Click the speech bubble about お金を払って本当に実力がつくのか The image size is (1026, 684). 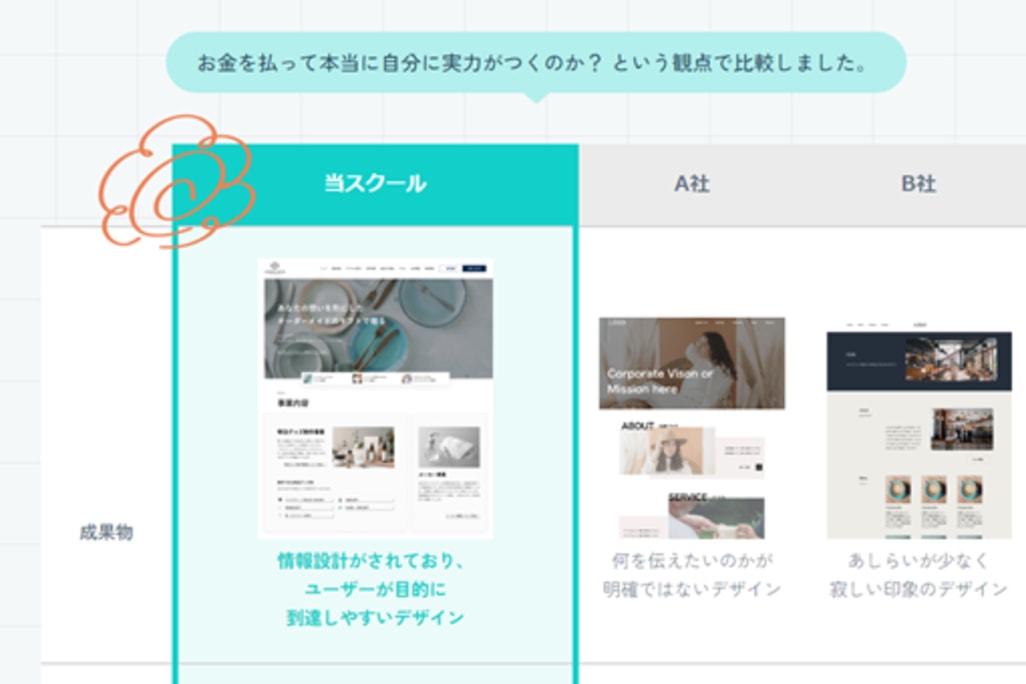(x=535, y=63)
